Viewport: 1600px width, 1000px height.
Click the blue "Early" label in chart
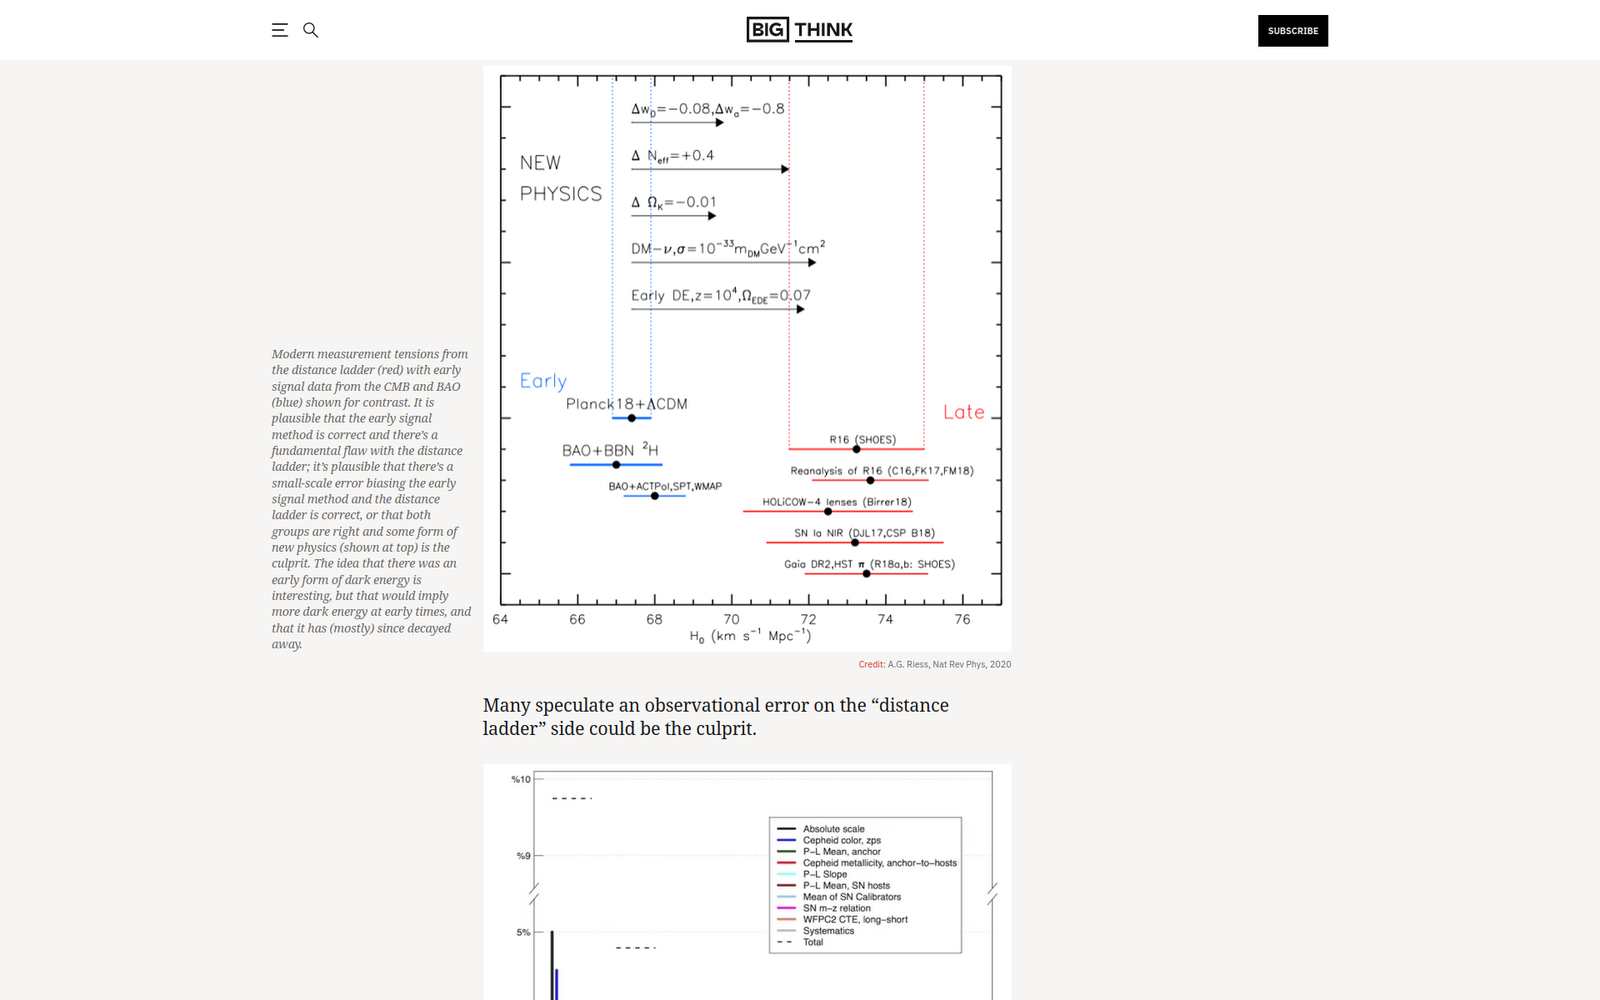543,381
